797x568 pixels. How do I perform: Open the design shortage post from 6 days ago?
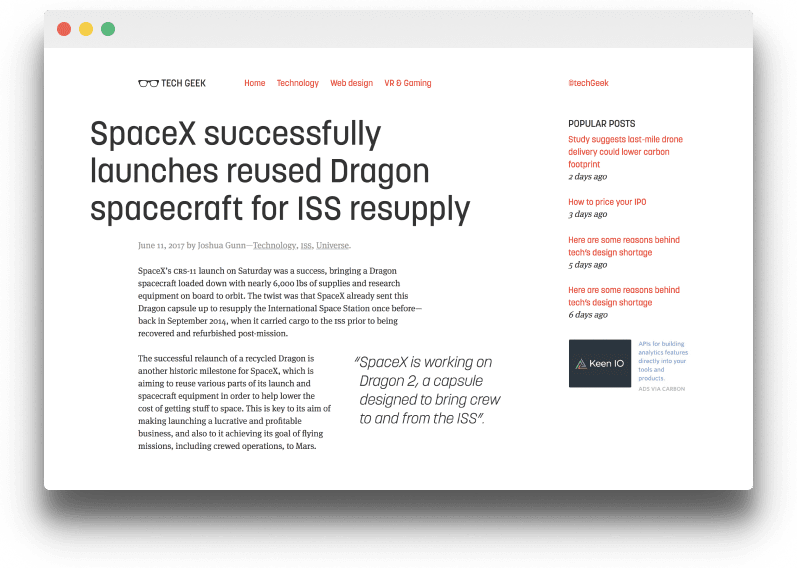point(624,296)
